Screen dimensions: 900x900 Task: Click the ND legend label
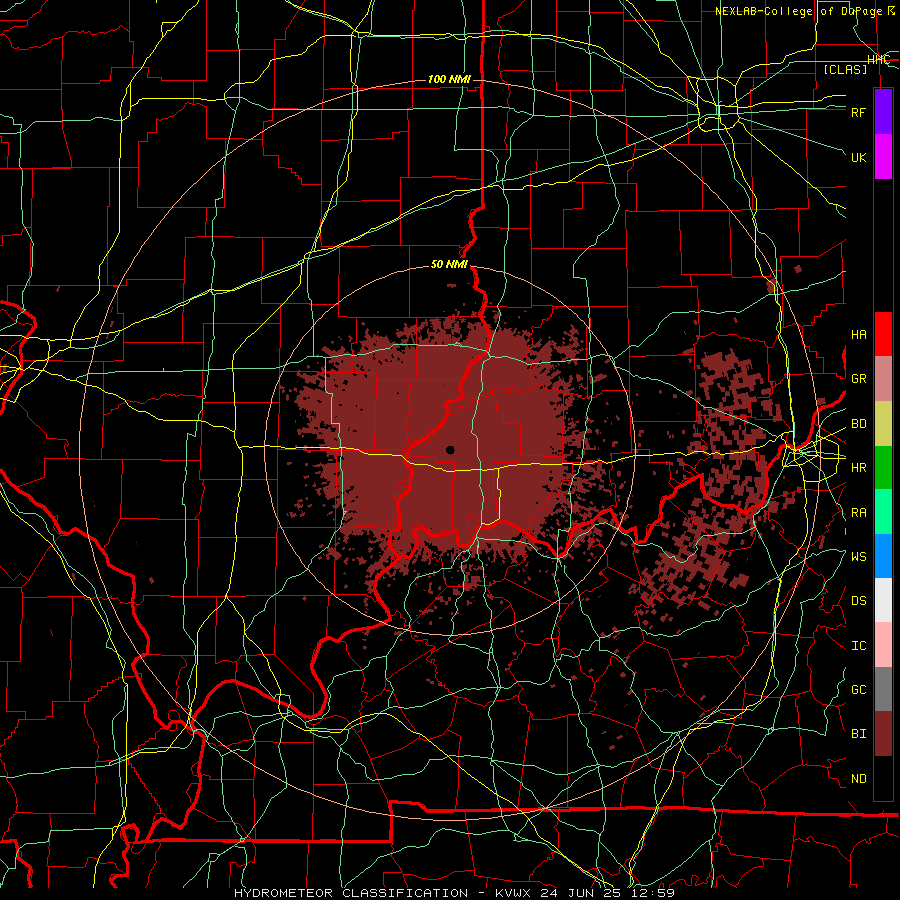click(858, 779)
